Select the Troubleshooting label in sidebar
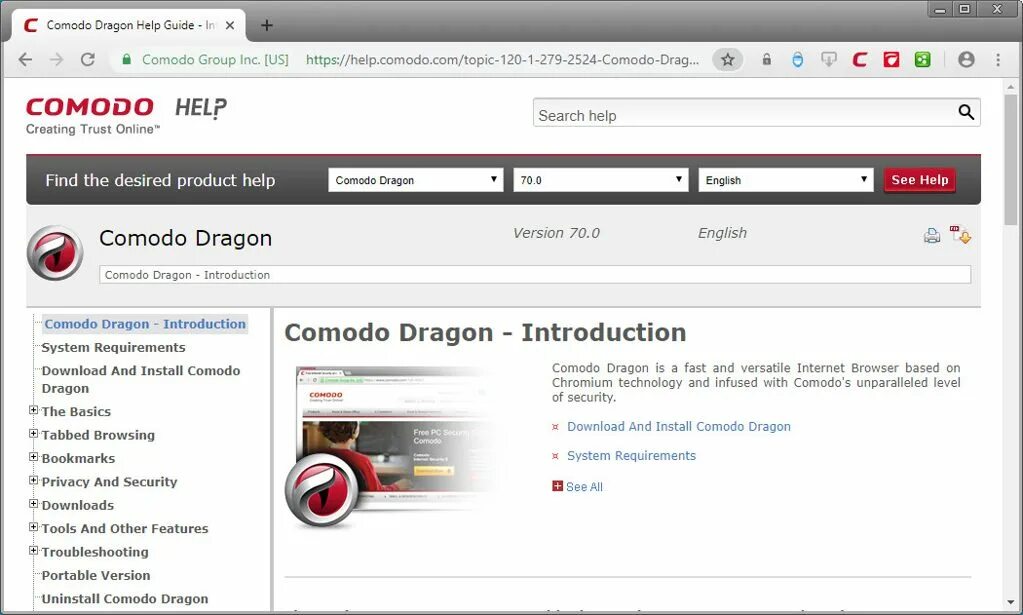Viewport: 1023px width, 615px height. tap(95, 552)
